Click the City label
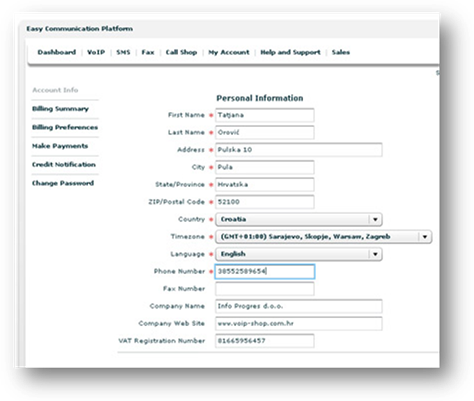The width and height of the screenshot is (474, 401). 198,167
